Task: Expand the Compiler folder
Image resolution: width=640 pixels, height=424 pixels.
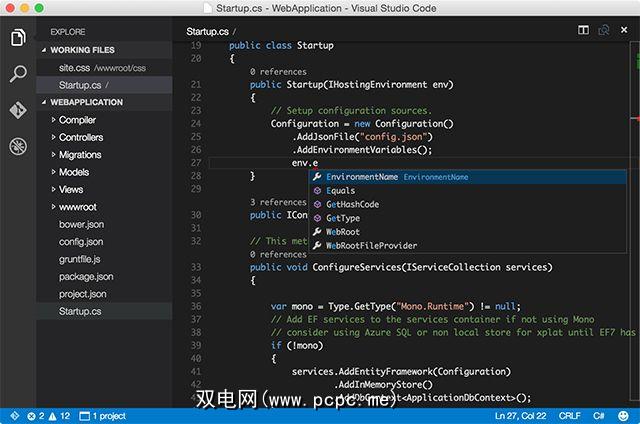Action: pyautogui.click(x=78, y=120)
